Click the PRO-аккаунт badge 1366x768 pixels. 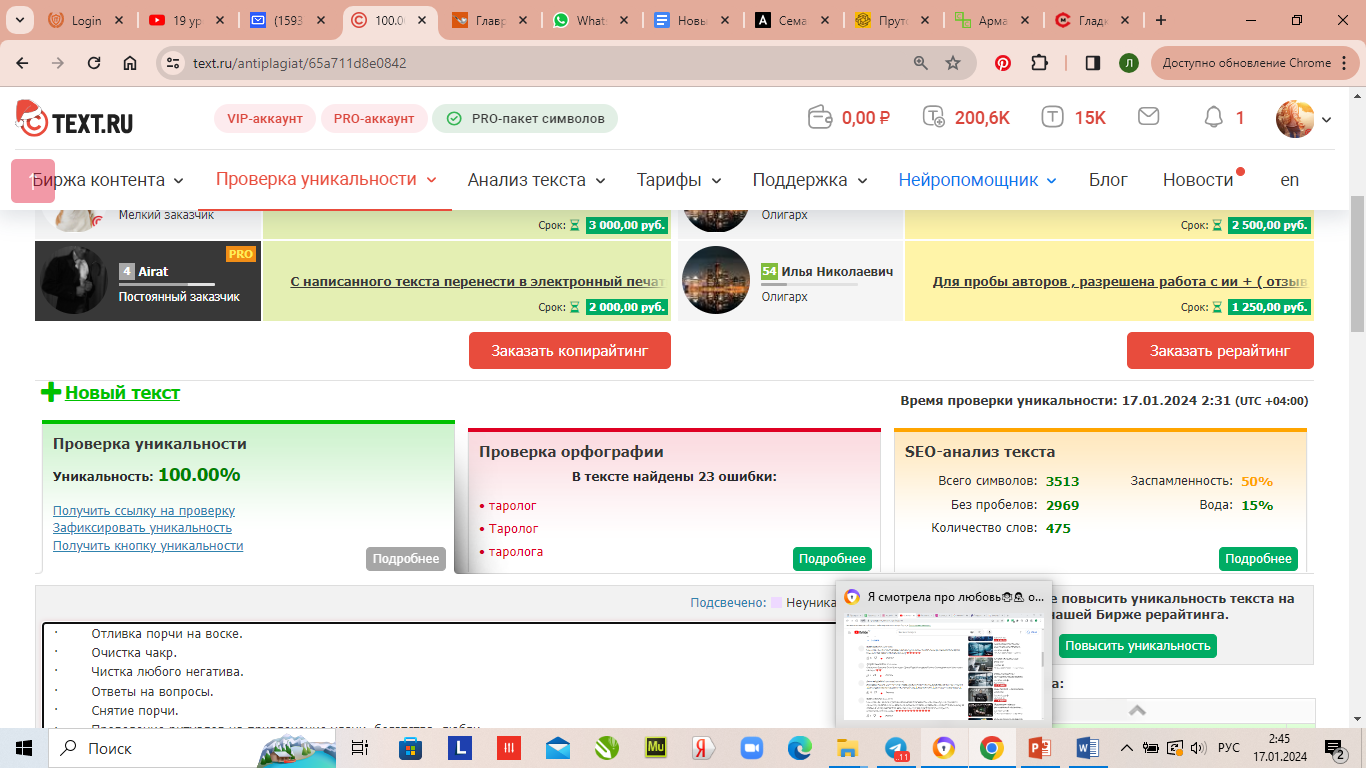coord(374,118)
